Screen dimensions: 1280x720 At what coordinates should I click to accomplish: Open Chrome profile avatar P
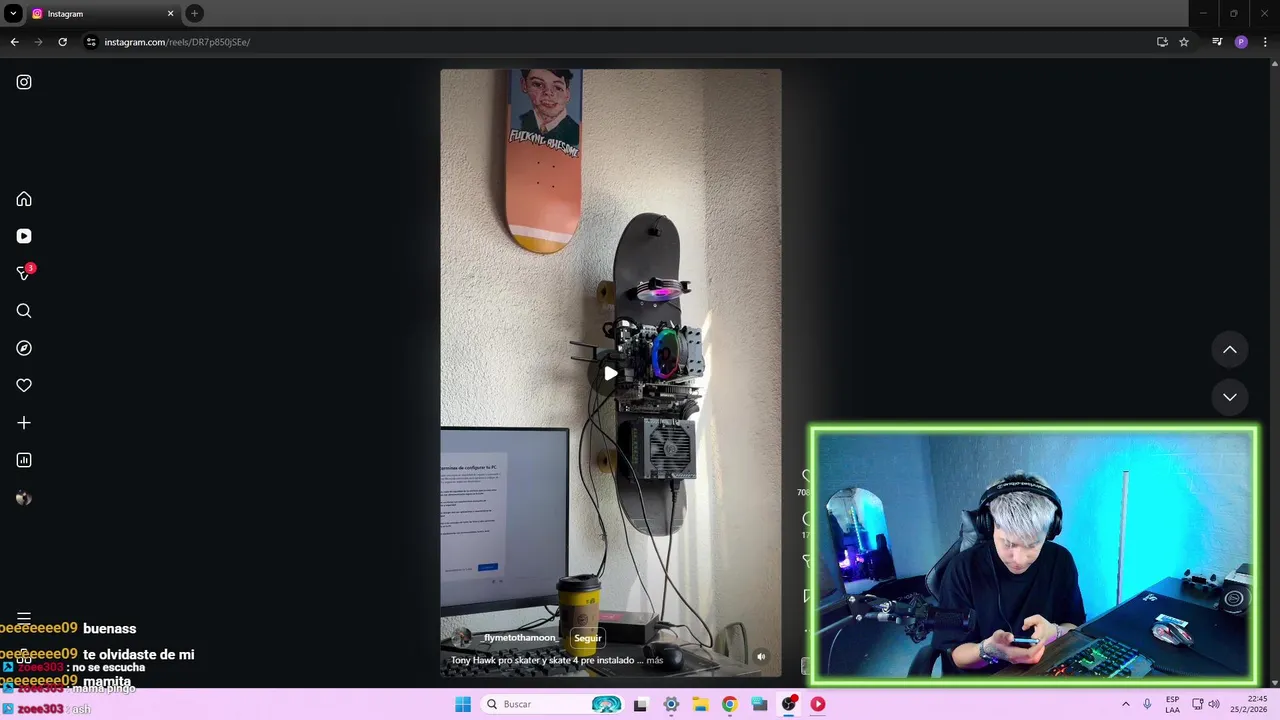point(1241,42)
